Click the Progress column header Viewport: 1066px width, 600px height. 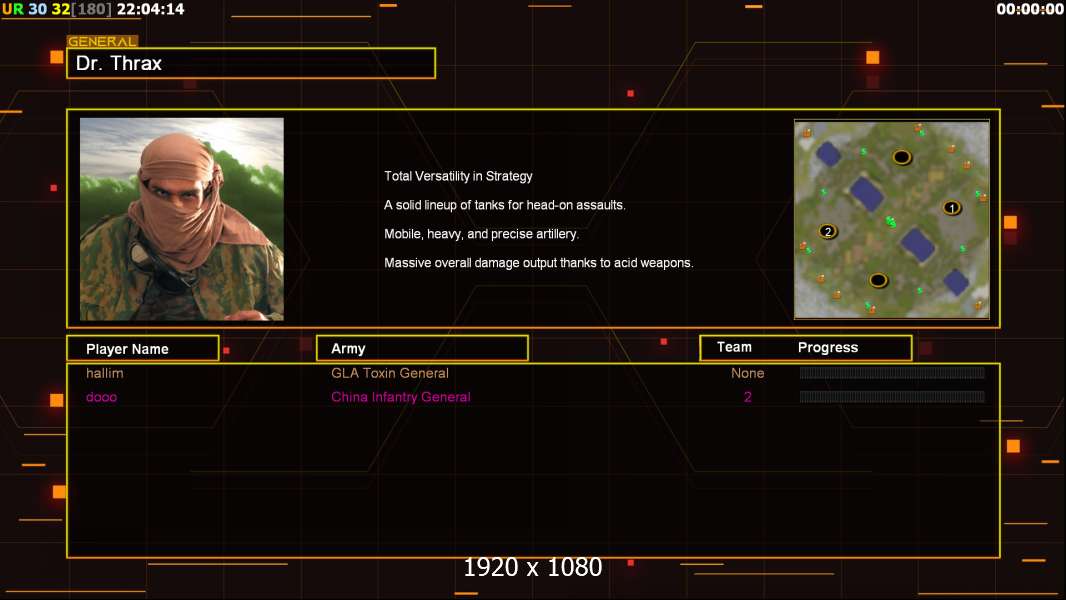pos(827,348)
